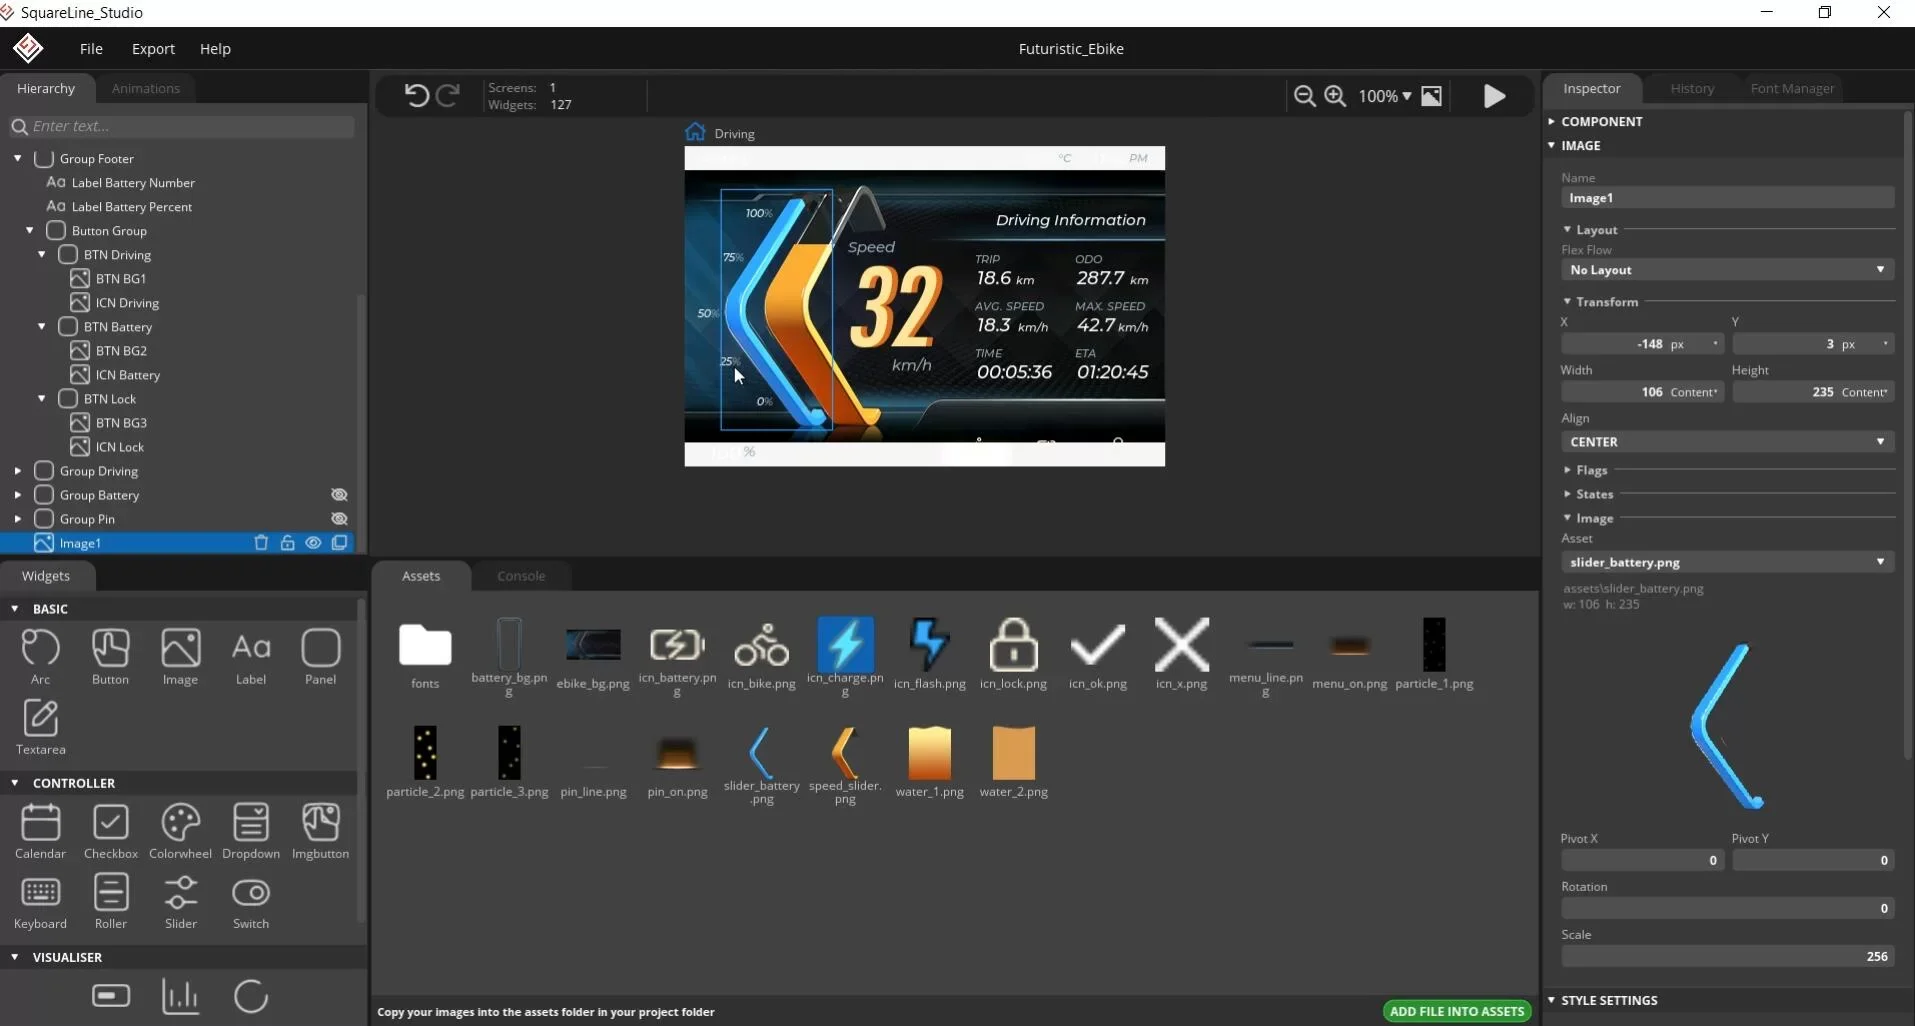This screenshot has width=1915, height=1026.
Task: Add a Switch widget
Action: click(x=251, y=901)
